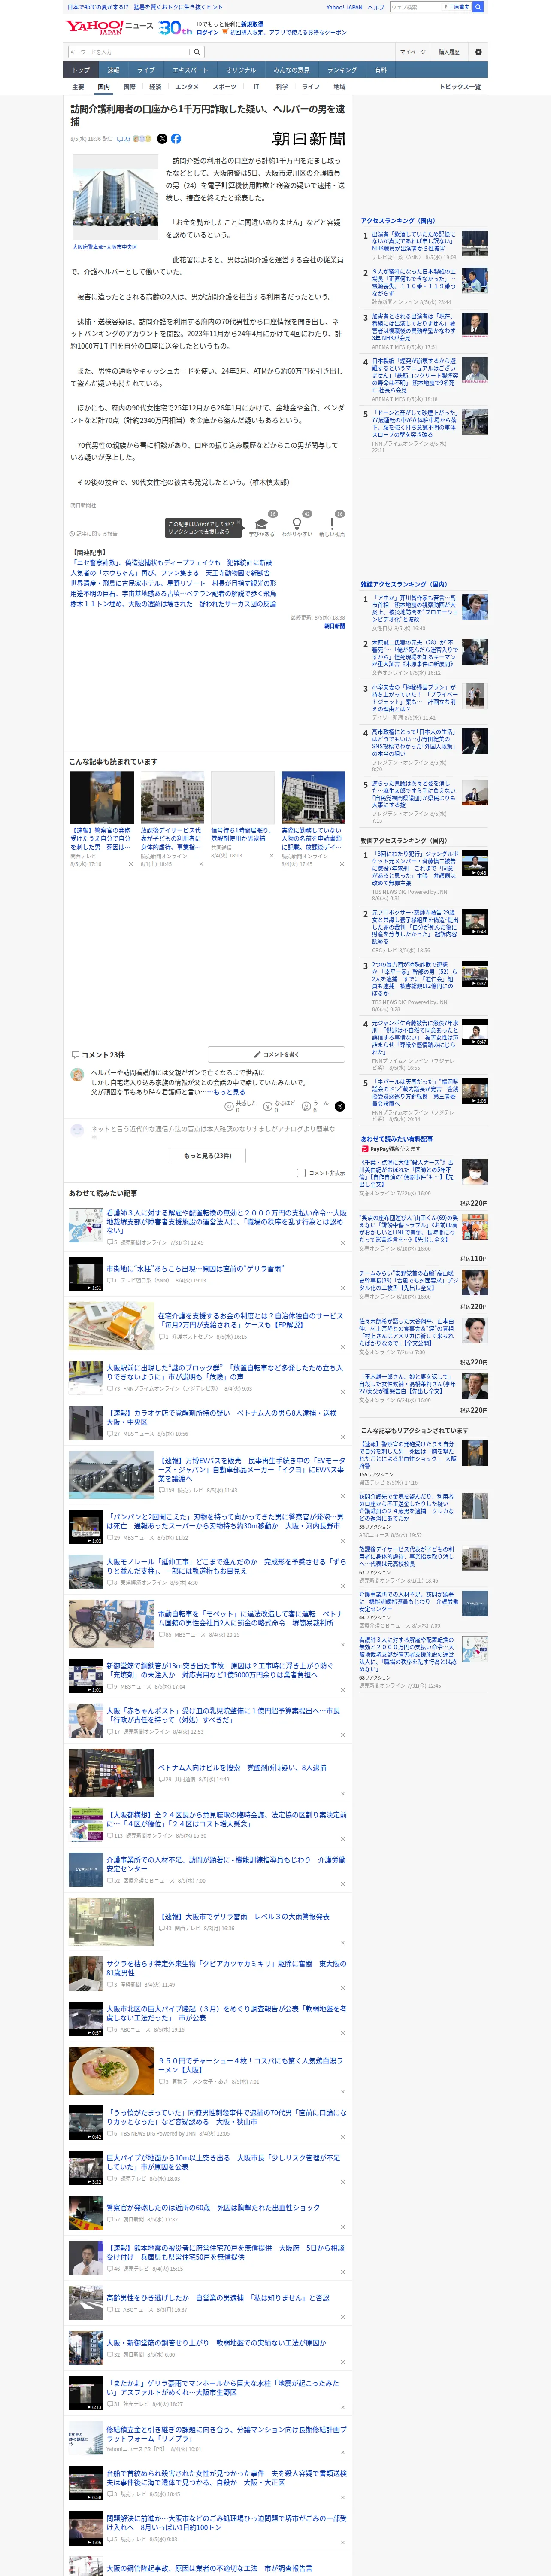Select the ランキング navigation tab

coord(342,70)
